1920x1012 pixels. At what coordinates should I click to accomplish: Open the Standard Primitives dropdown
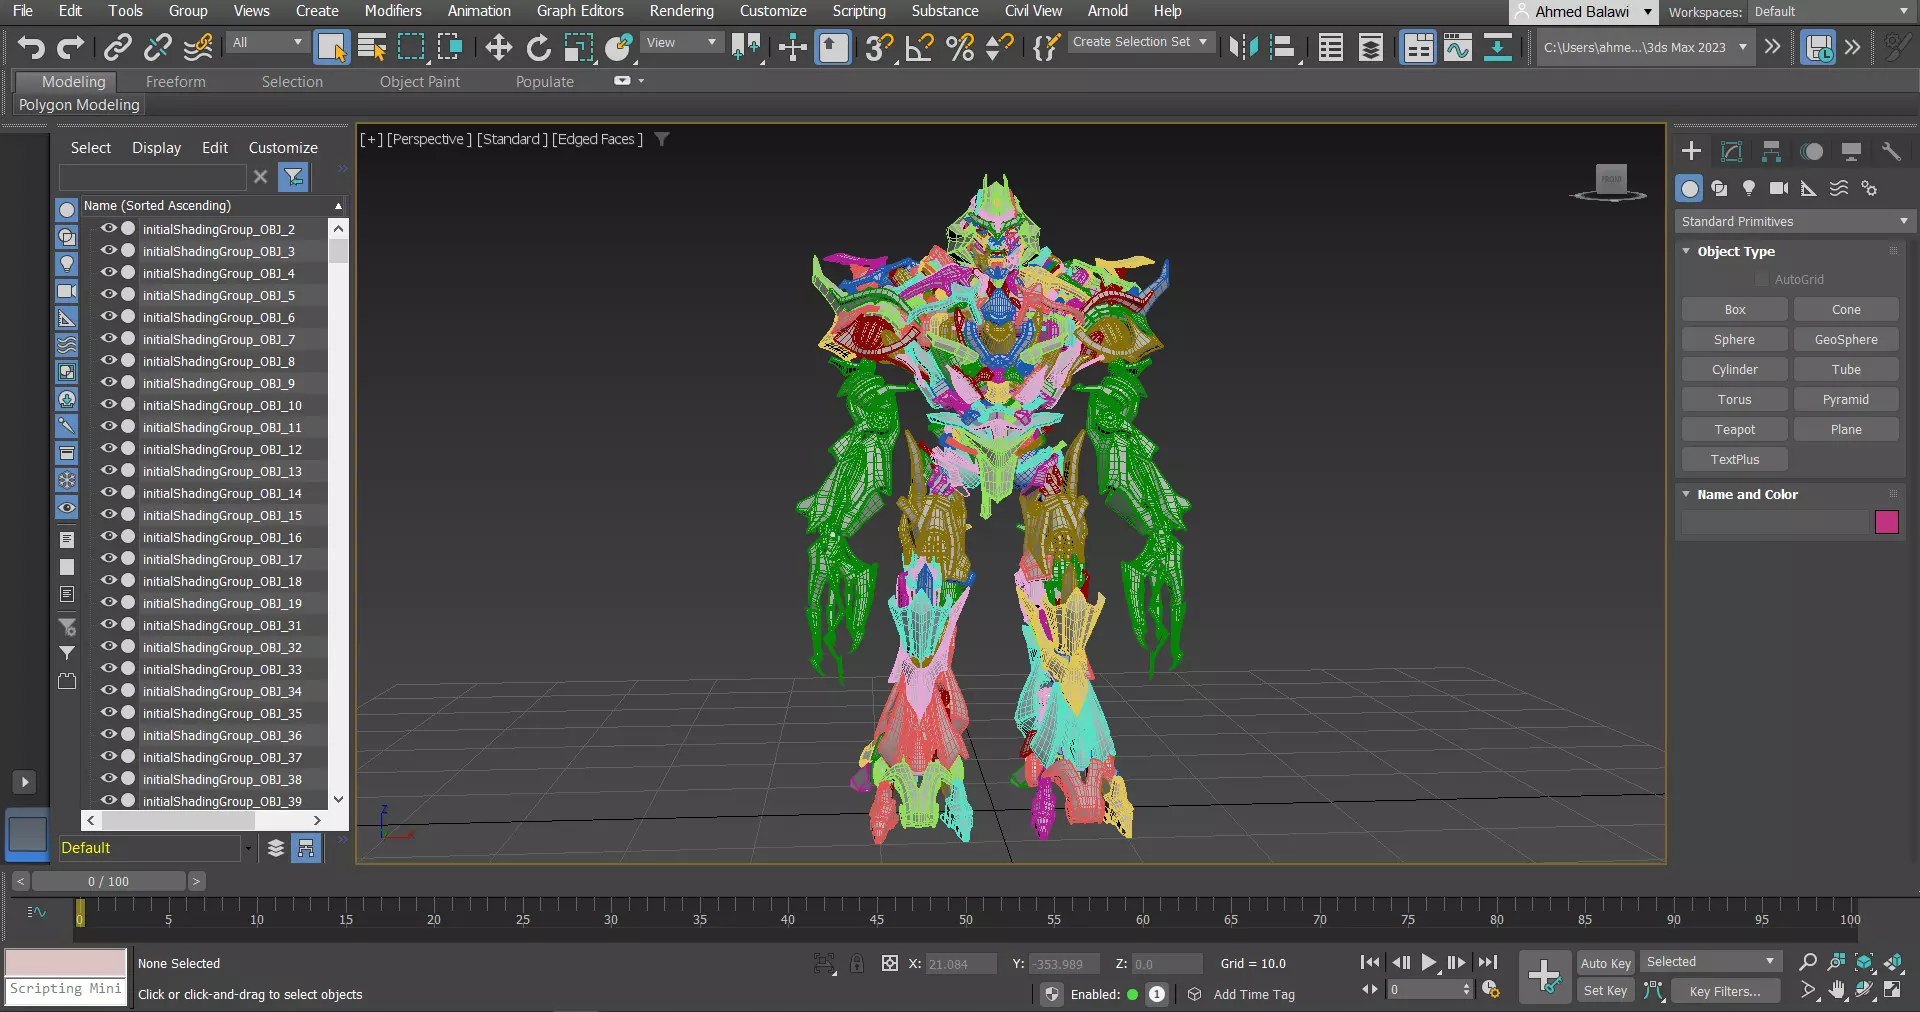tap(1795, 221)
